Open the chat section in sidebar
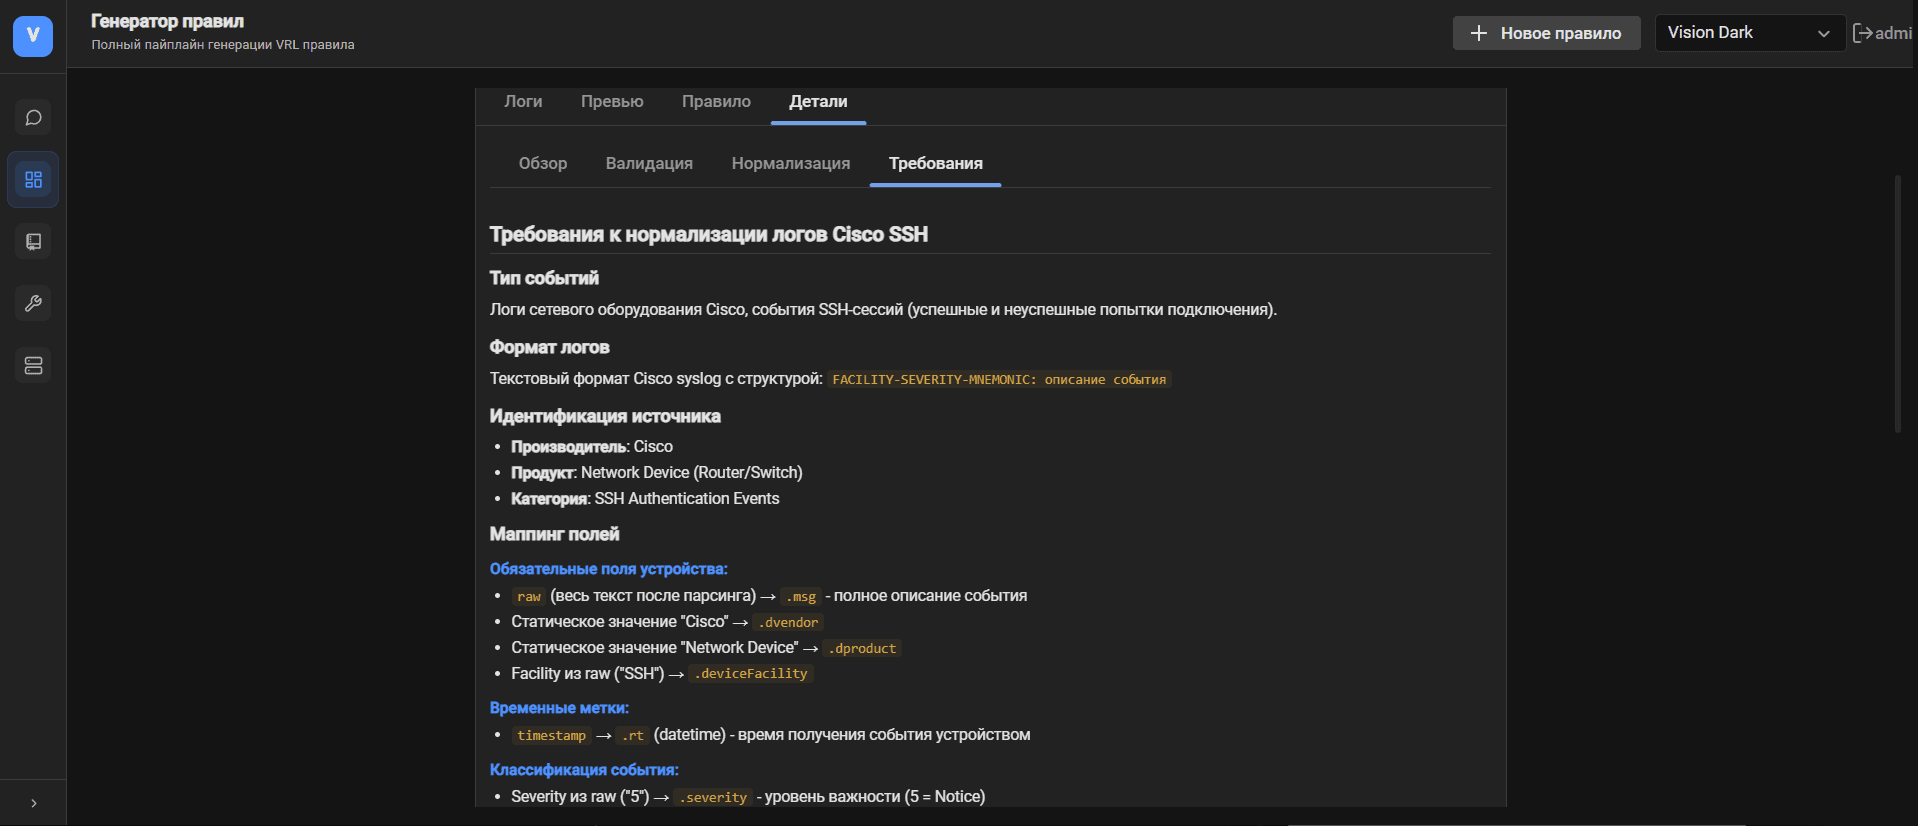Screen dimensions: 1918x826 (x=33, y=118)
